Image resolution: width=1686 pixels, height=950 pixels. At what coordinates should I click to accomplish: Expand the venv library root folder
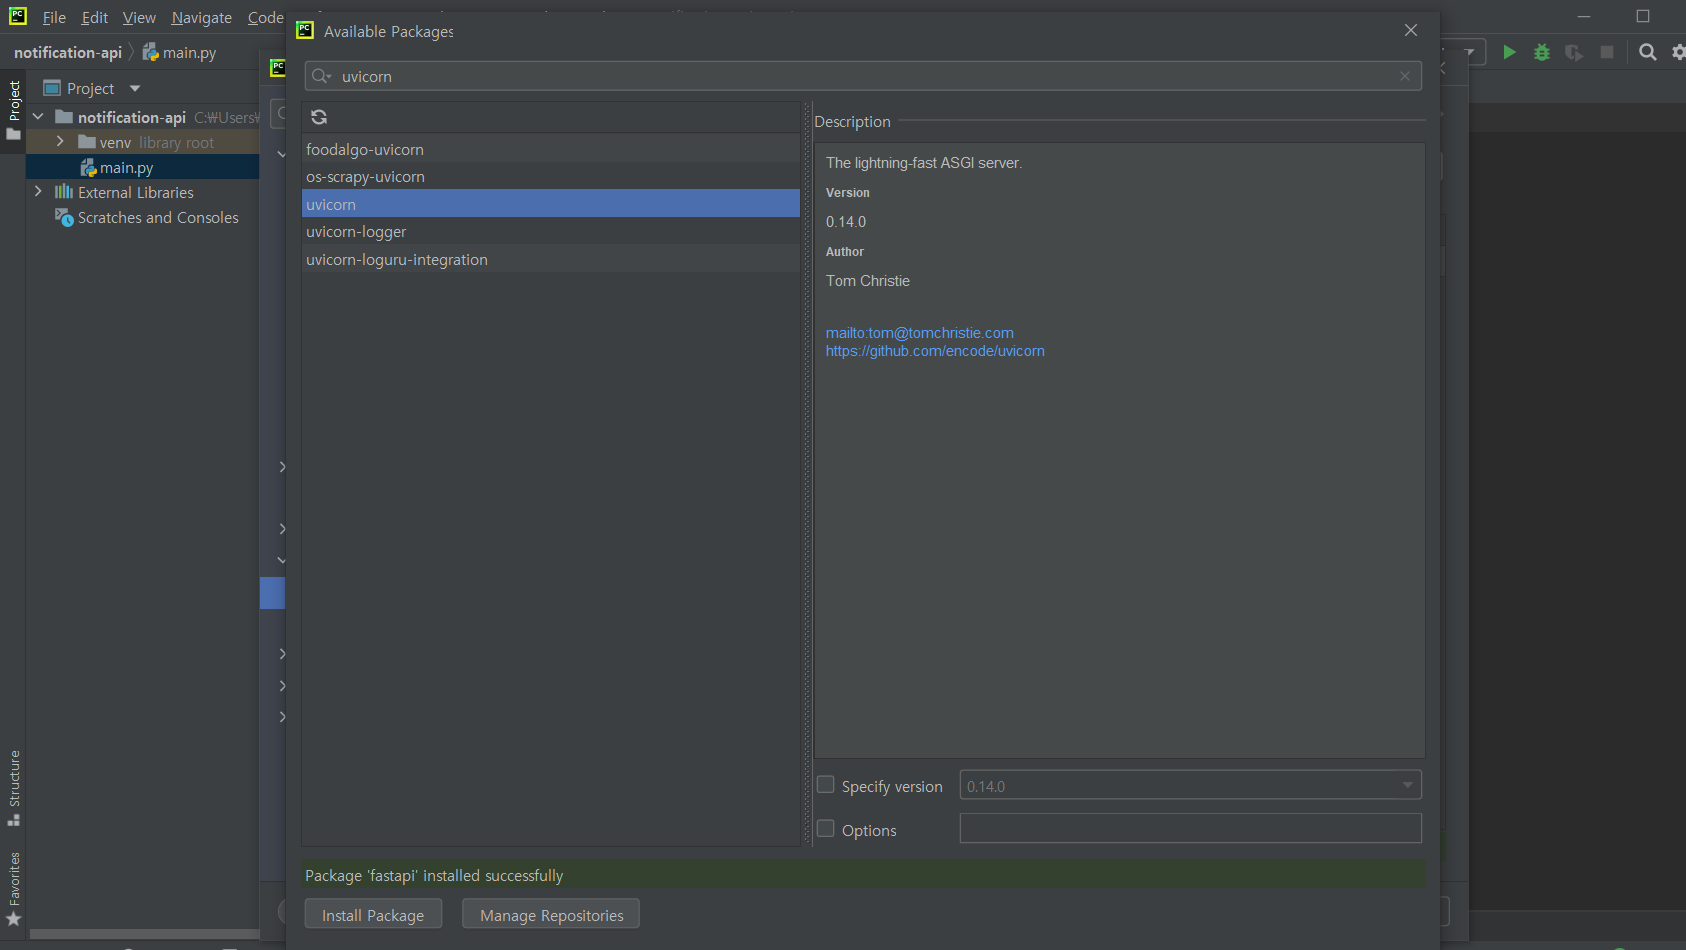[60, 142]
